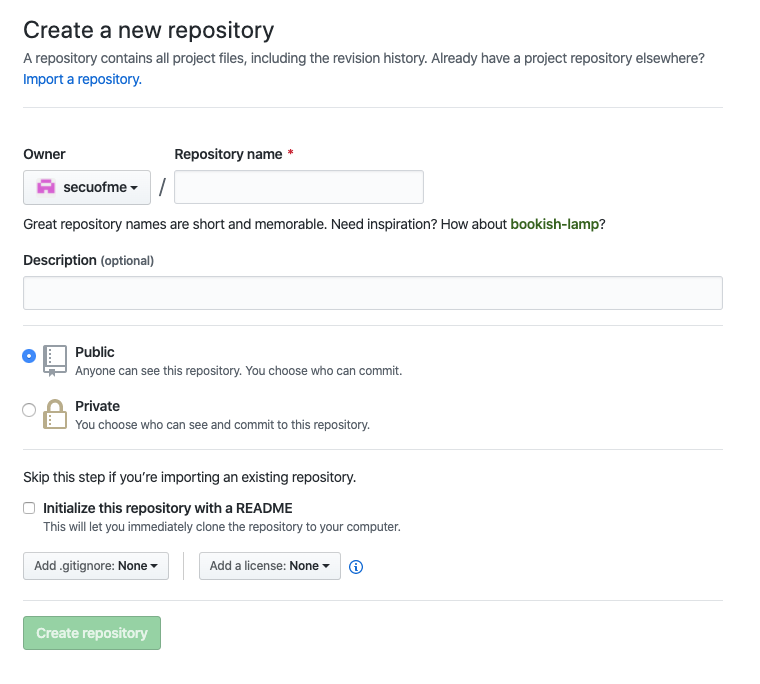Click the Description (optional) label
The image size is (760, 684).
[x=89, y=260]
